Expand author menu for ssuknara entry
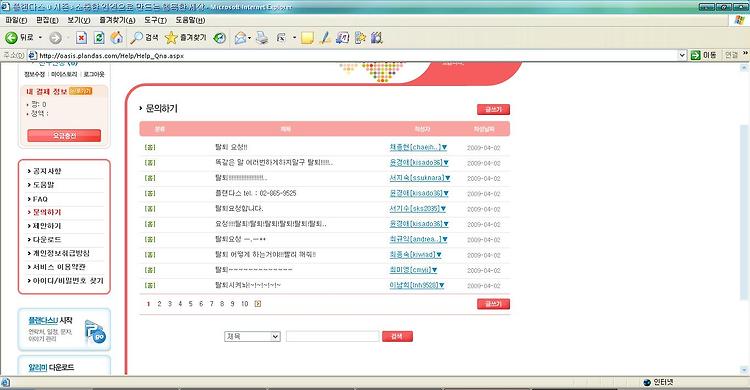The height and width of the screenshot is (390, 750). (447, 178)
